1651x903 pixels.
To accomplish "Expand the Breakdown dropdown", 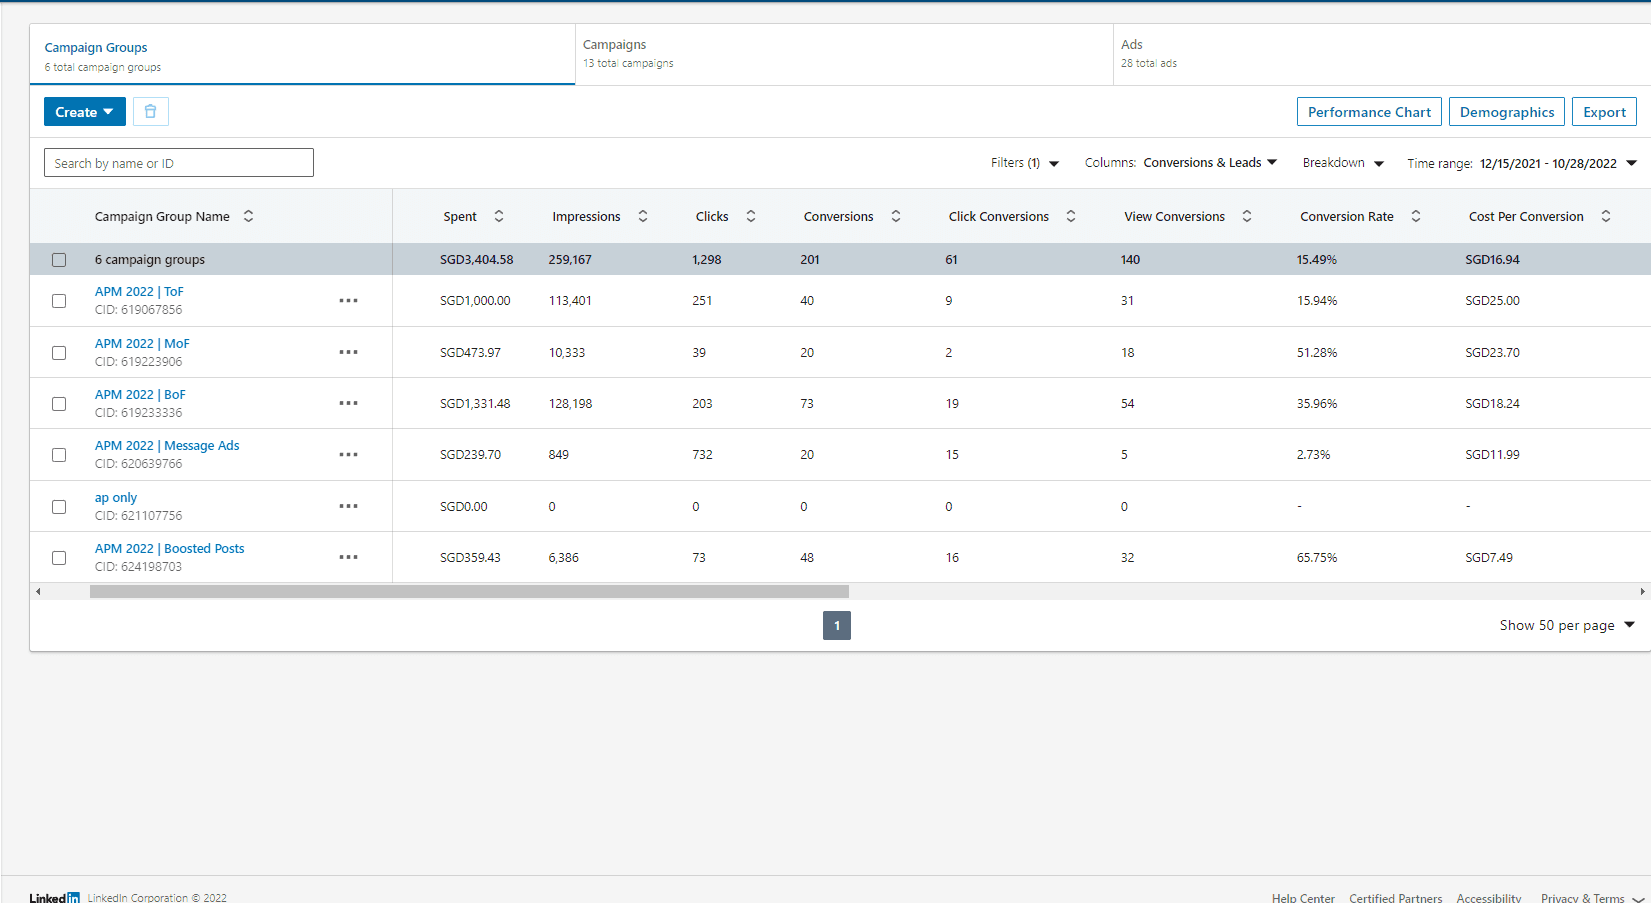I will point(1343,163).
